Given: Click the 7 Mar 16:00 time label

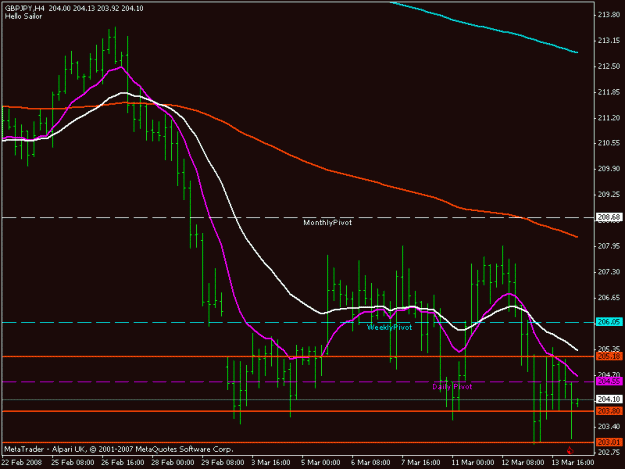Looking at the screenshot, I should 421,463.
